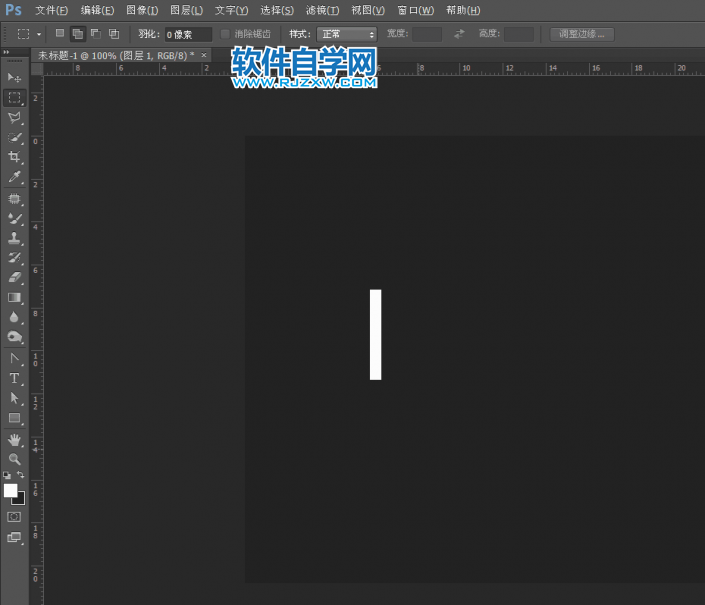Choose Add to selection mode
The width and height of the screenshot is (705, 605).
click(x=78, y=34)
